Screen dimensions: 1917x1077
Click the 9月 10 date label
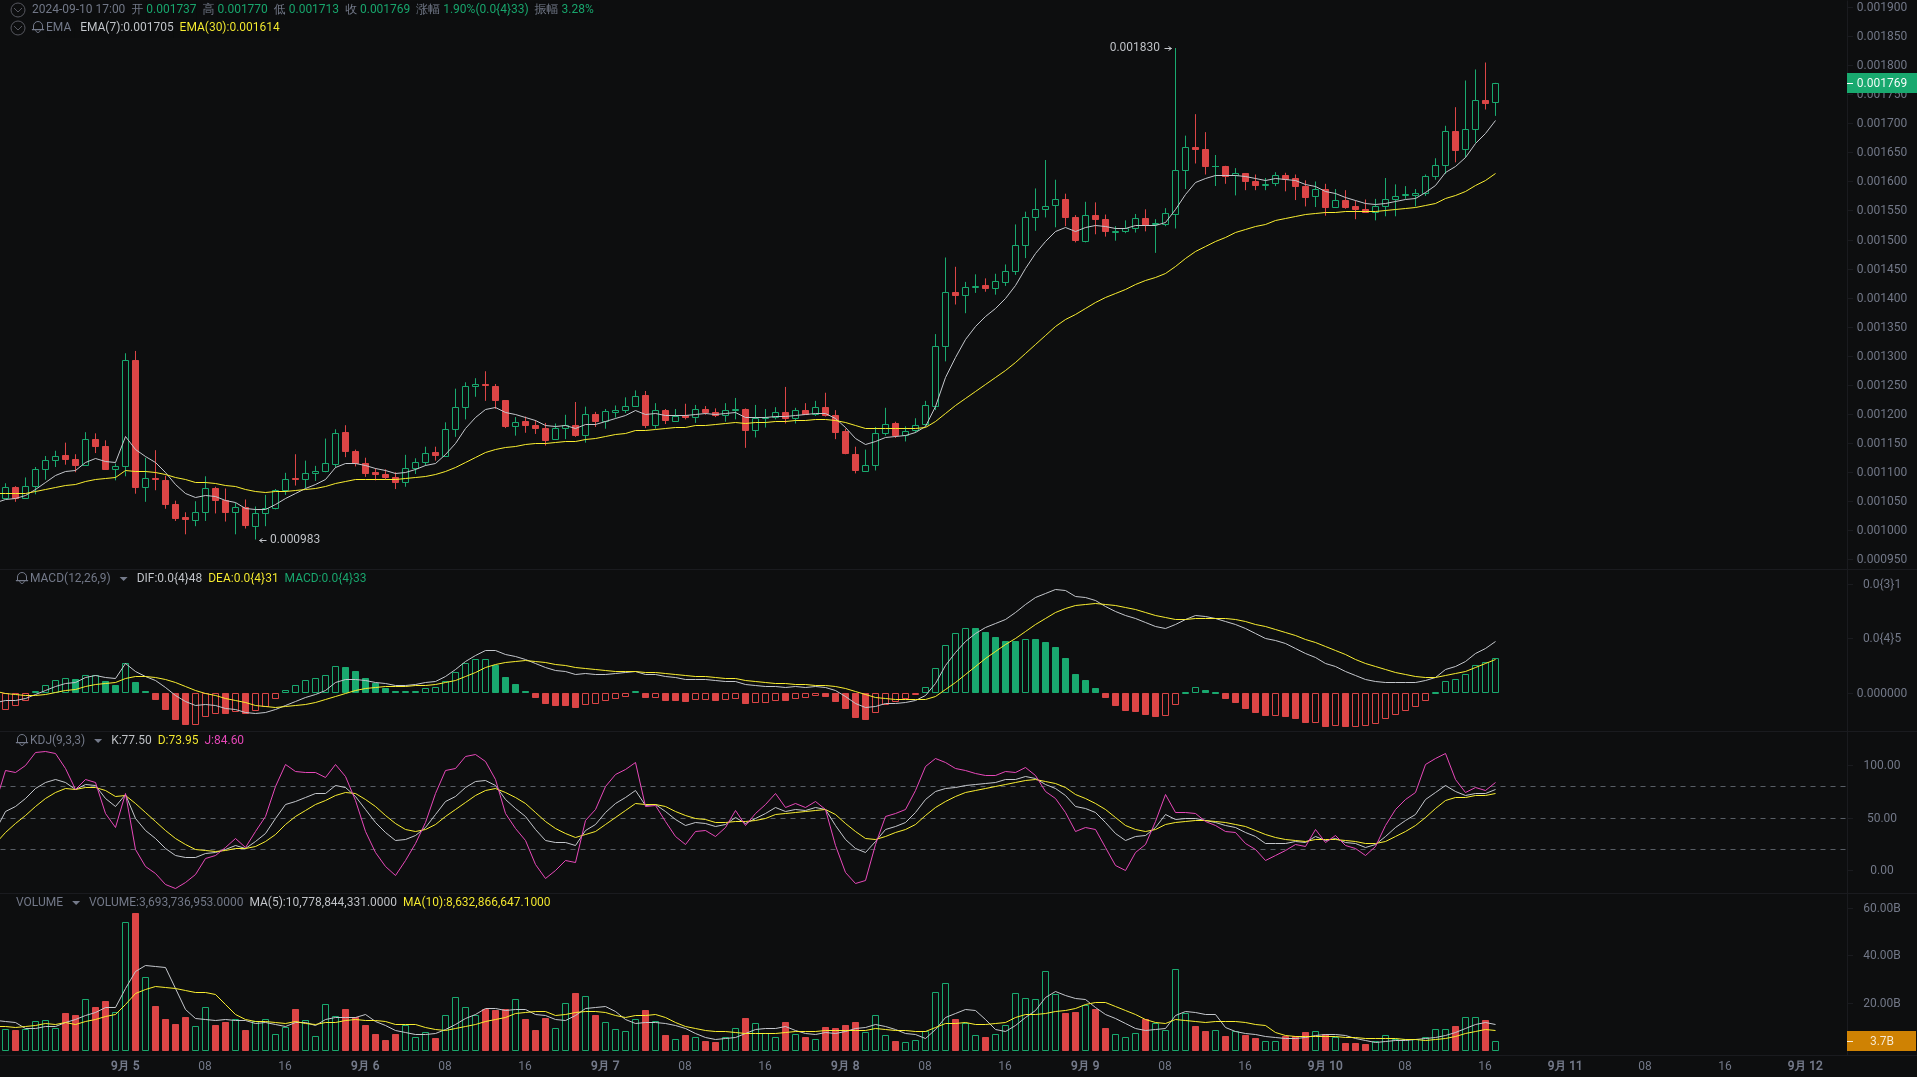click(x=1325, y=1066)
